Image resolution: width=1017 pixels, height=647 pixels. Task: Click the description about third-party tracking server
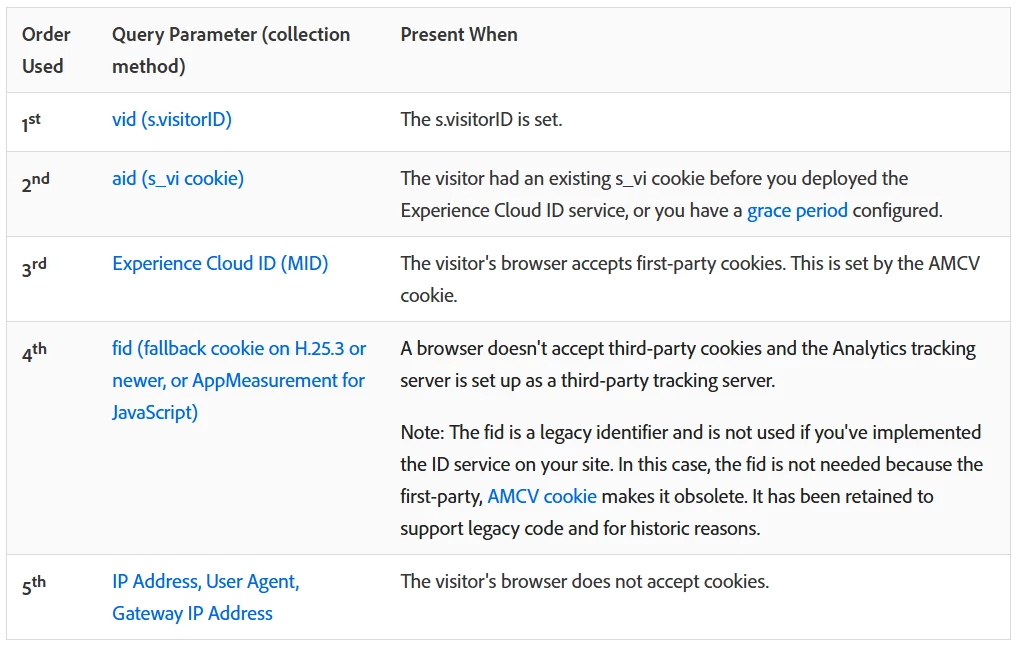(x=688, y=365)
